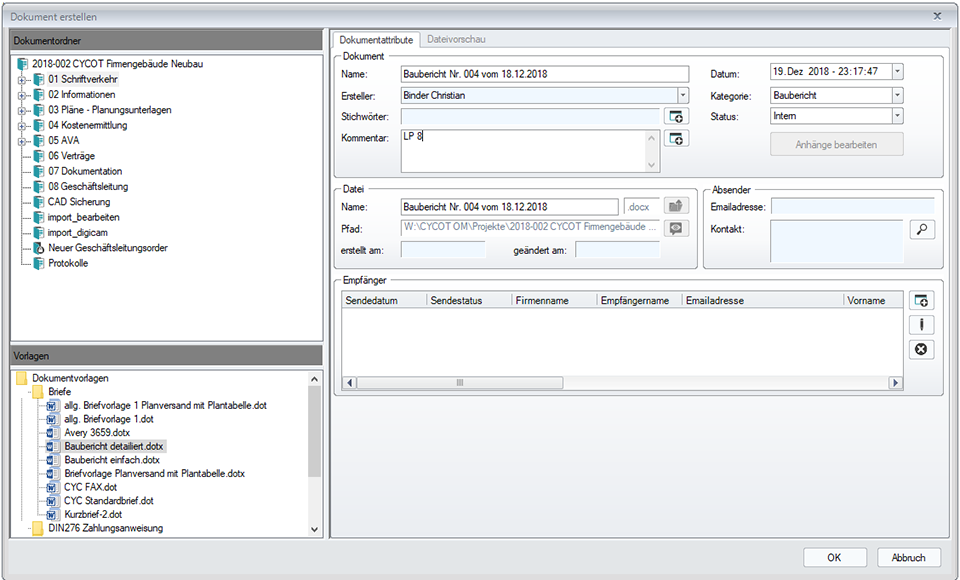
Task: Open the Status dropdown showing Intern
Action: click(897, 117)
